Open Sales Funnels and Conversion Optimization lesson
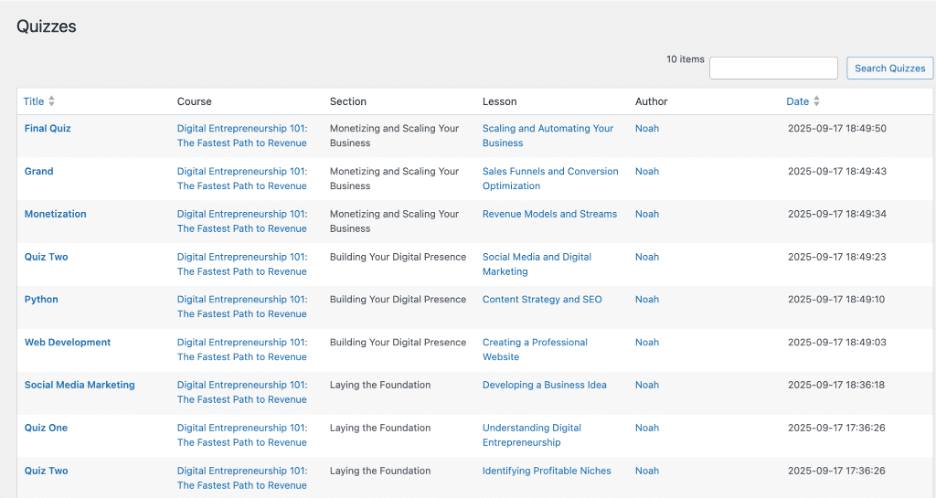Screen dimensions: 936x498 (550, 179)
